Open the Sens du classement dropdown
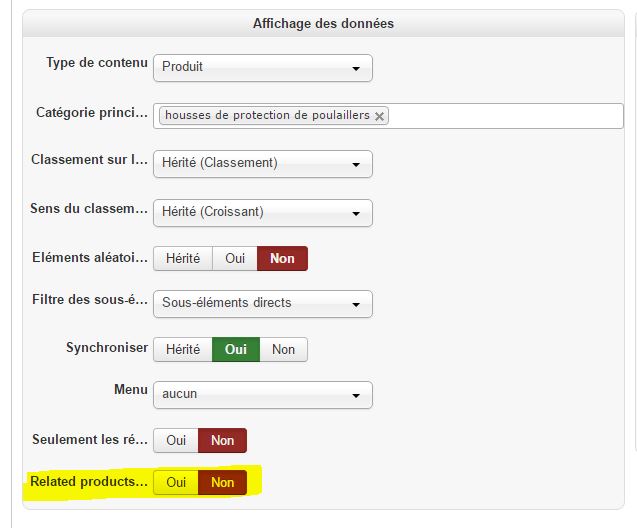The height and width of the screenshot is (528, 637). (262, 213)
